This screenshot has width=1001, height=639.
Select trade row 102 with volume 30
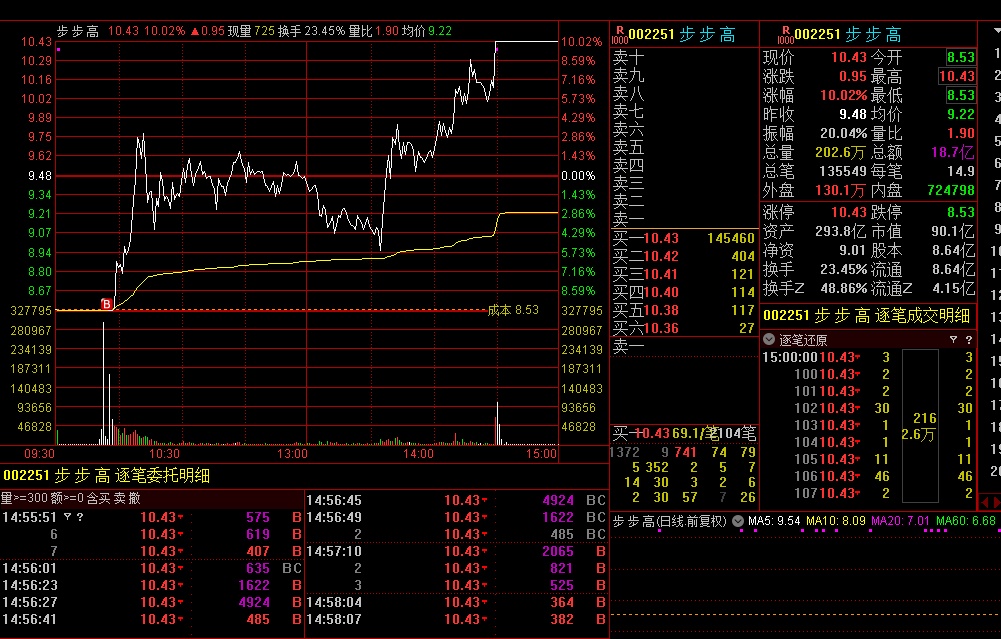point(868,408)
